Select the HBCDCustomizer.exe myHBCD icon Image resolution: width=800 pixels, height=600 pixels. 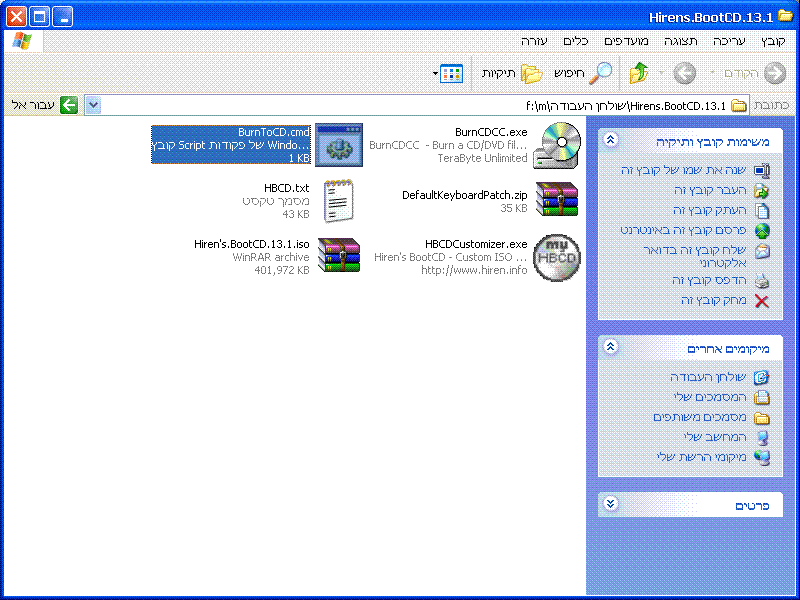pos(557,257)
